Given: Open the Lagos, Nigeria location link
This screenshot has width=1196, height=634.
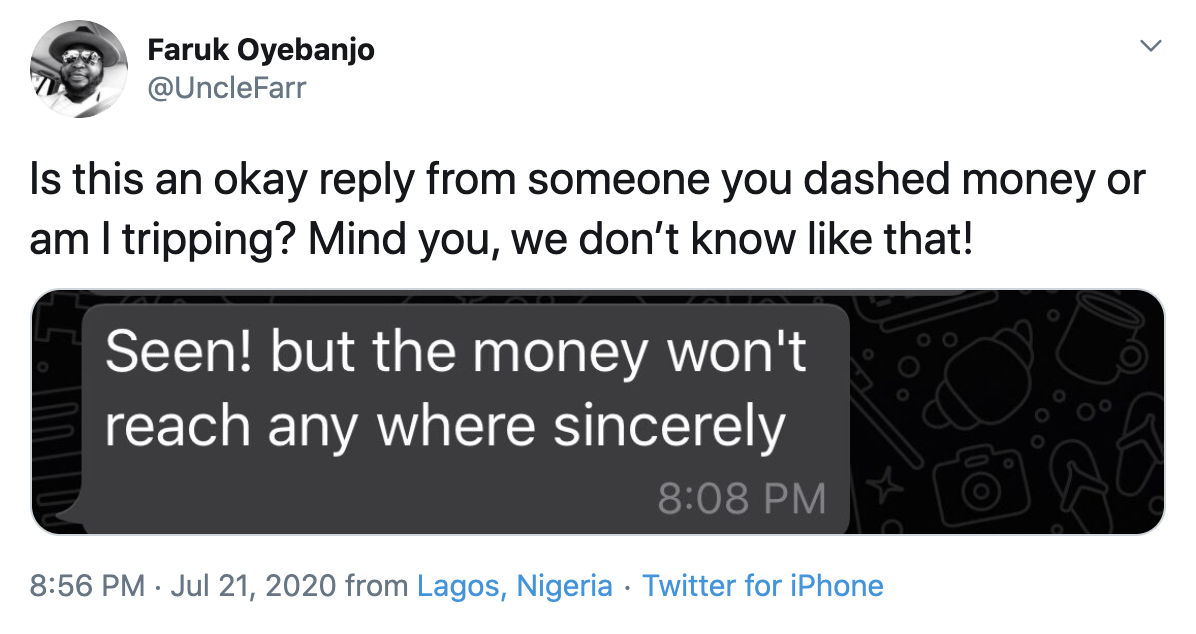Looking at the screenshot, I should point(514,585).
